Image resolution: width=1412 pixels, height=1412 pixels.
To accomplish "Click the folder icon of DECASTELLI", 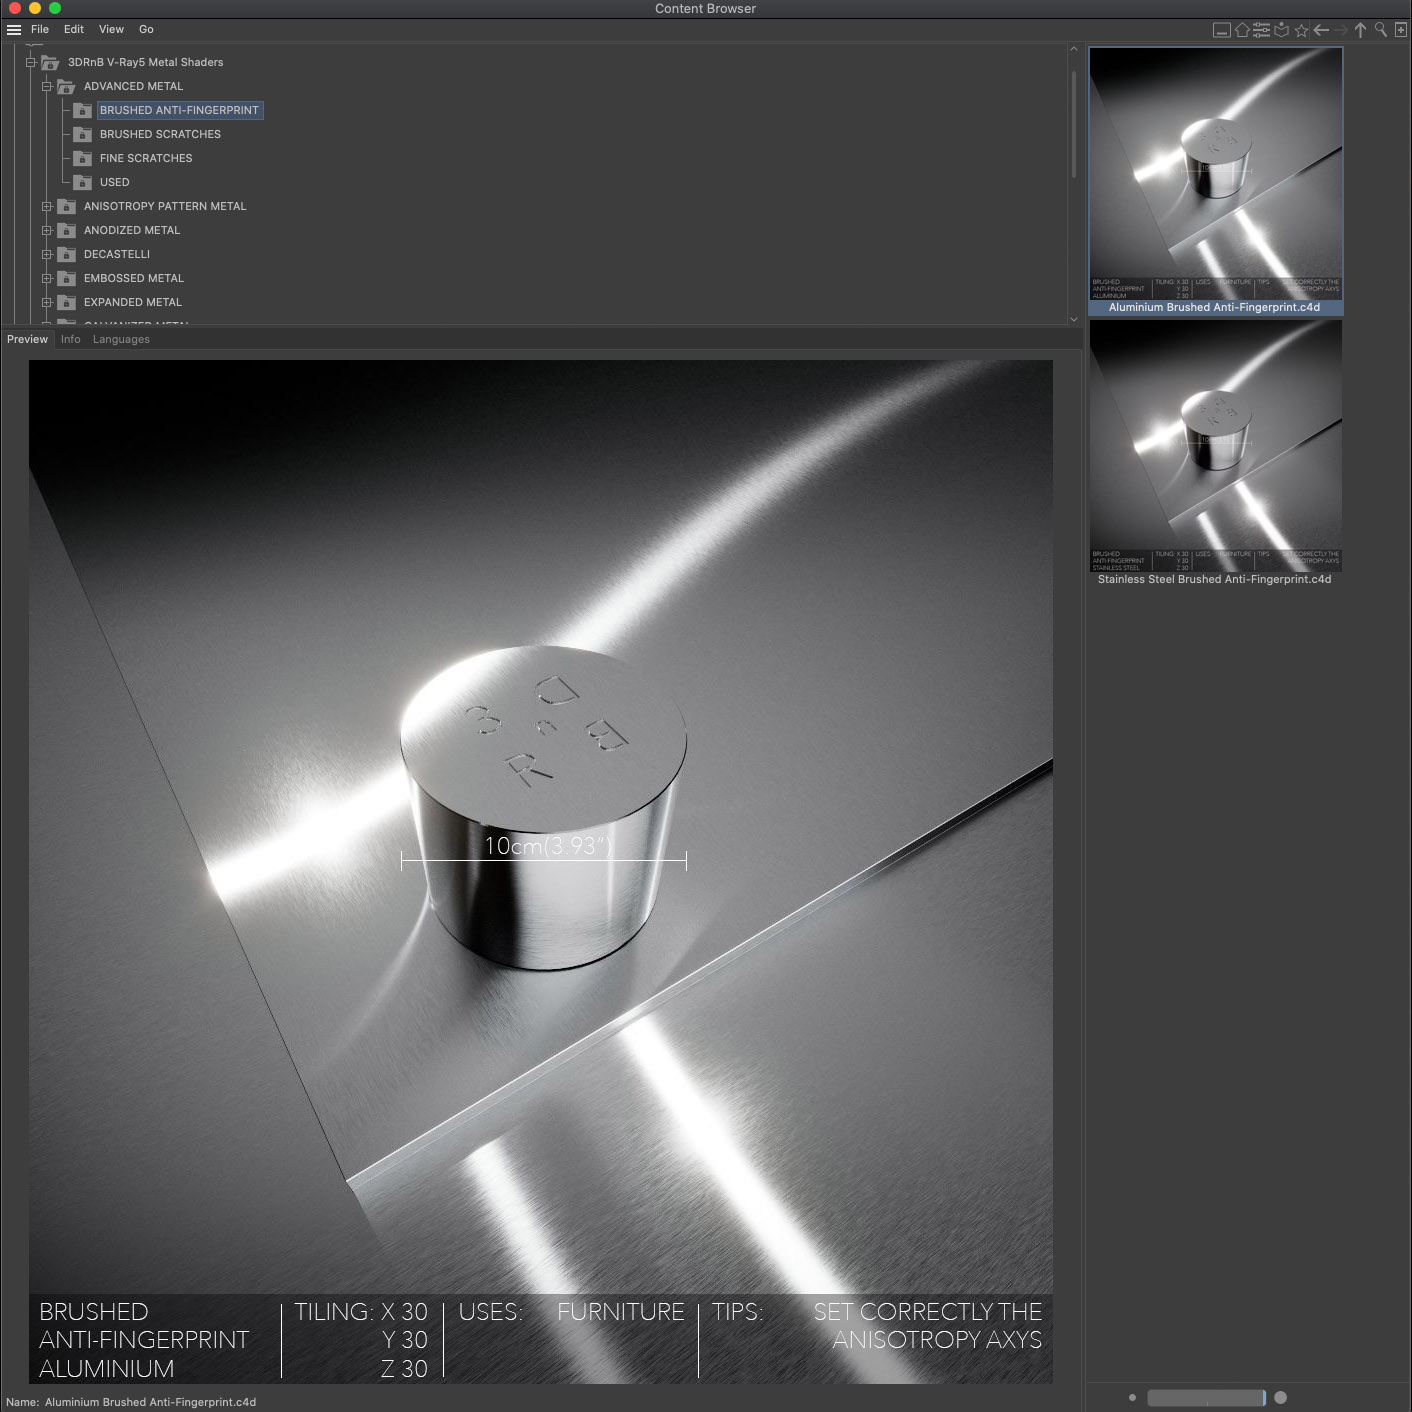I will (66, 254).
